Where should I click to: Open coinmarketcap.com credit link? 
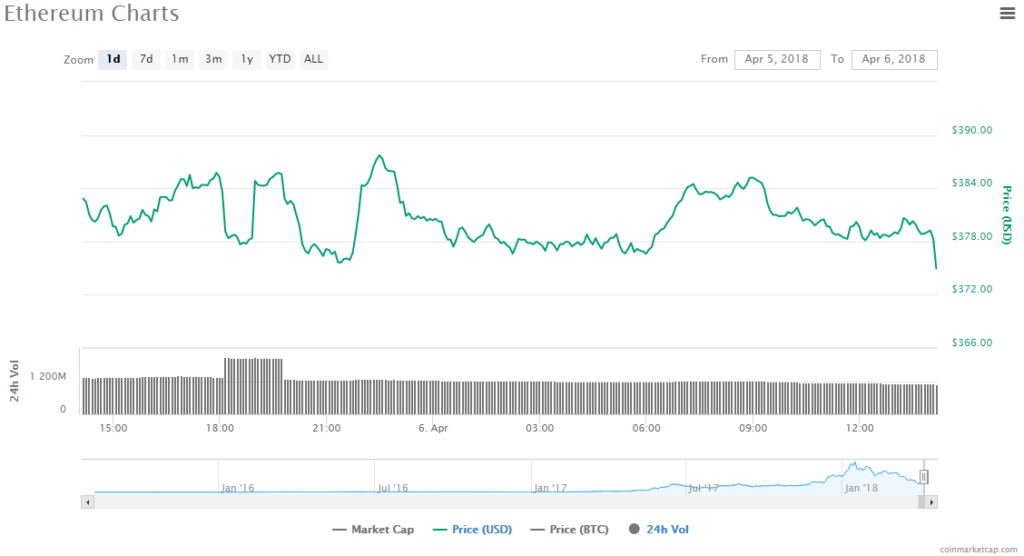coord(978,549)
